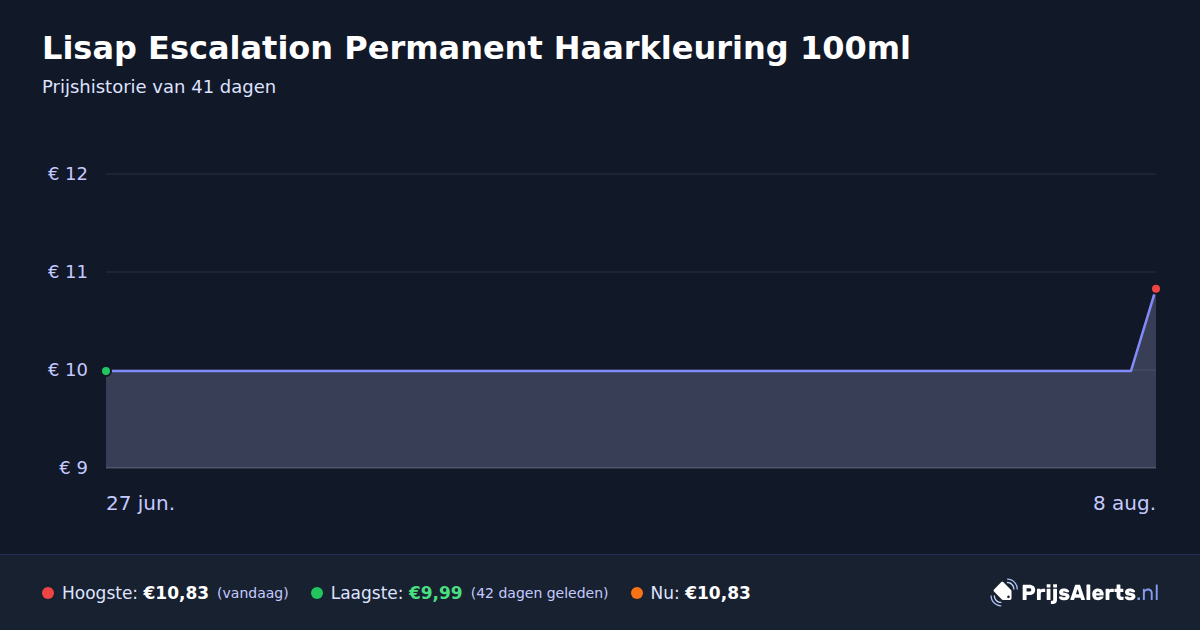
Task: Select the green lowest-price point on the chart
Action: click(106, 371)
